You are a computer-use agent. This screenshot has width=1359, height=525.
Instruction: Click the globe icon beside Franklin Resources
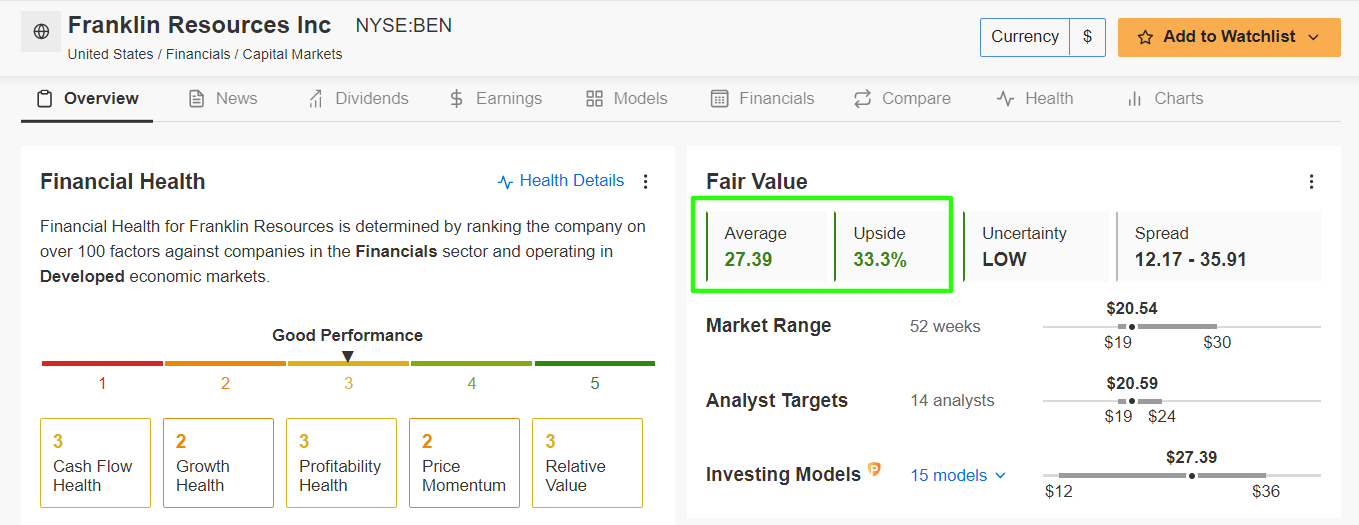pos(41,32)
